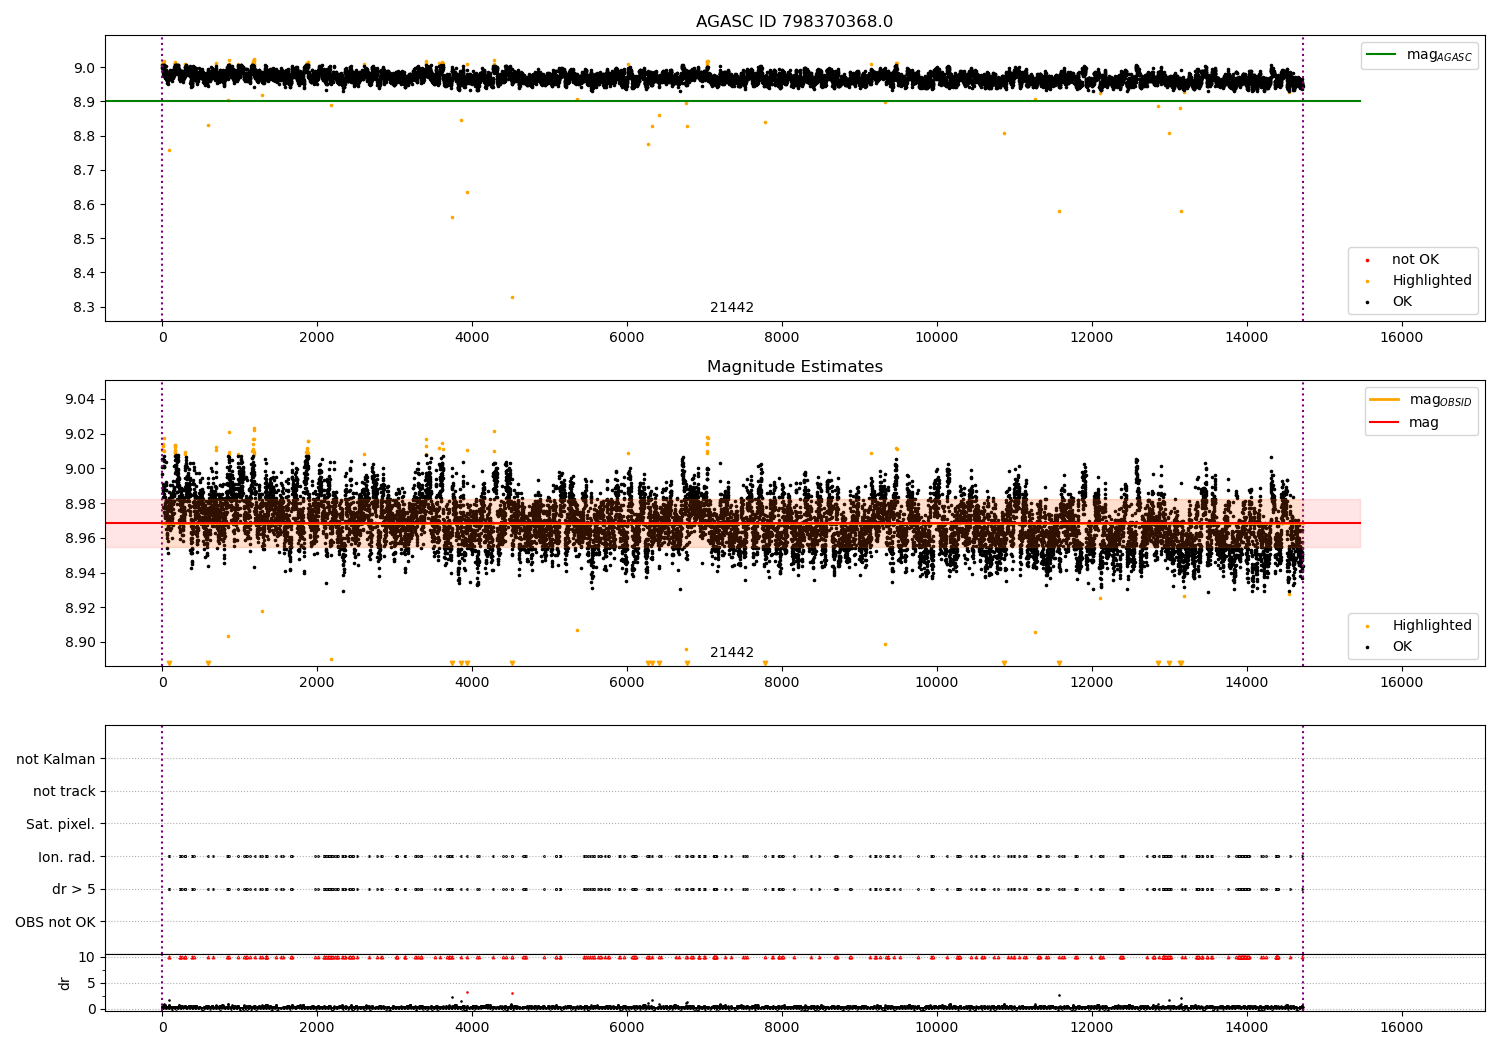The width and height of the screenshot is (1500, 1050).
Task: Click orange line swatch beside mag OBSID
Action: click(x=1384, y=400)
